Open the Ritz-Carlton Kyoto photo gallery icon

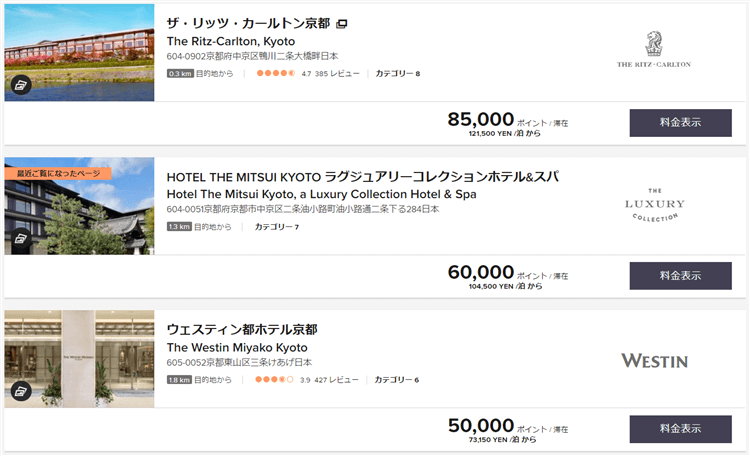(21, 86)
